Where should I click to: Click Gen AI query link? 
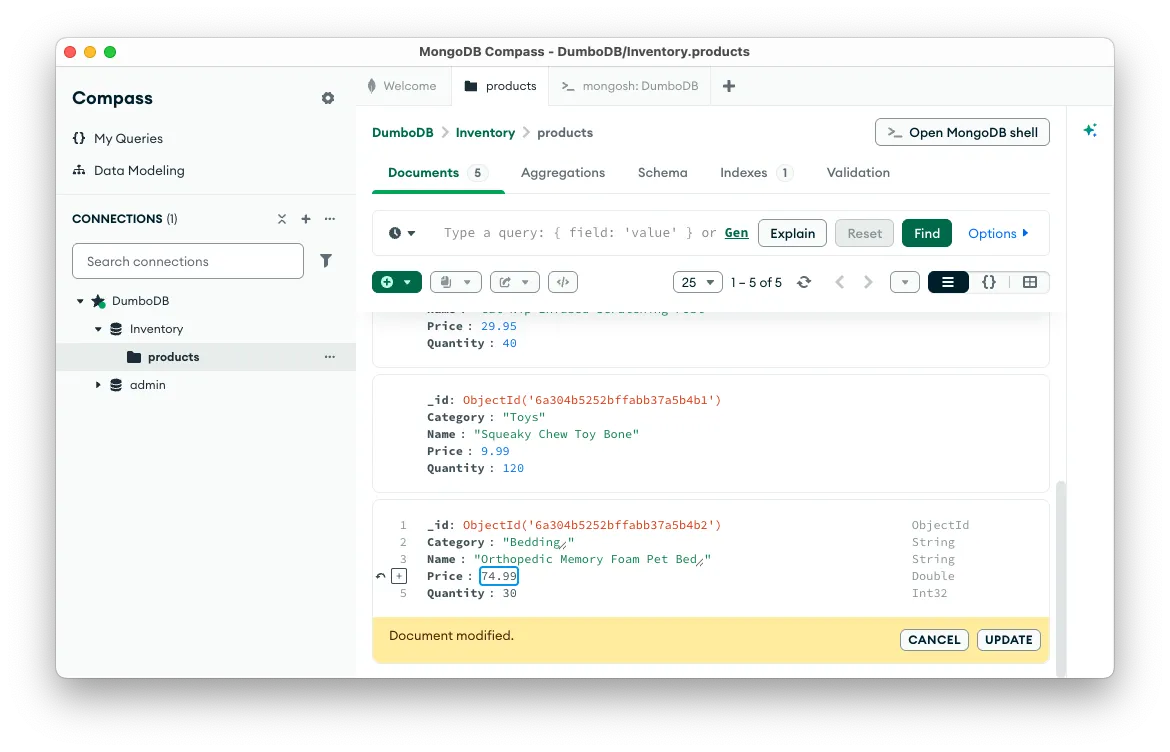pyautogui.click(x=736, y=232)
